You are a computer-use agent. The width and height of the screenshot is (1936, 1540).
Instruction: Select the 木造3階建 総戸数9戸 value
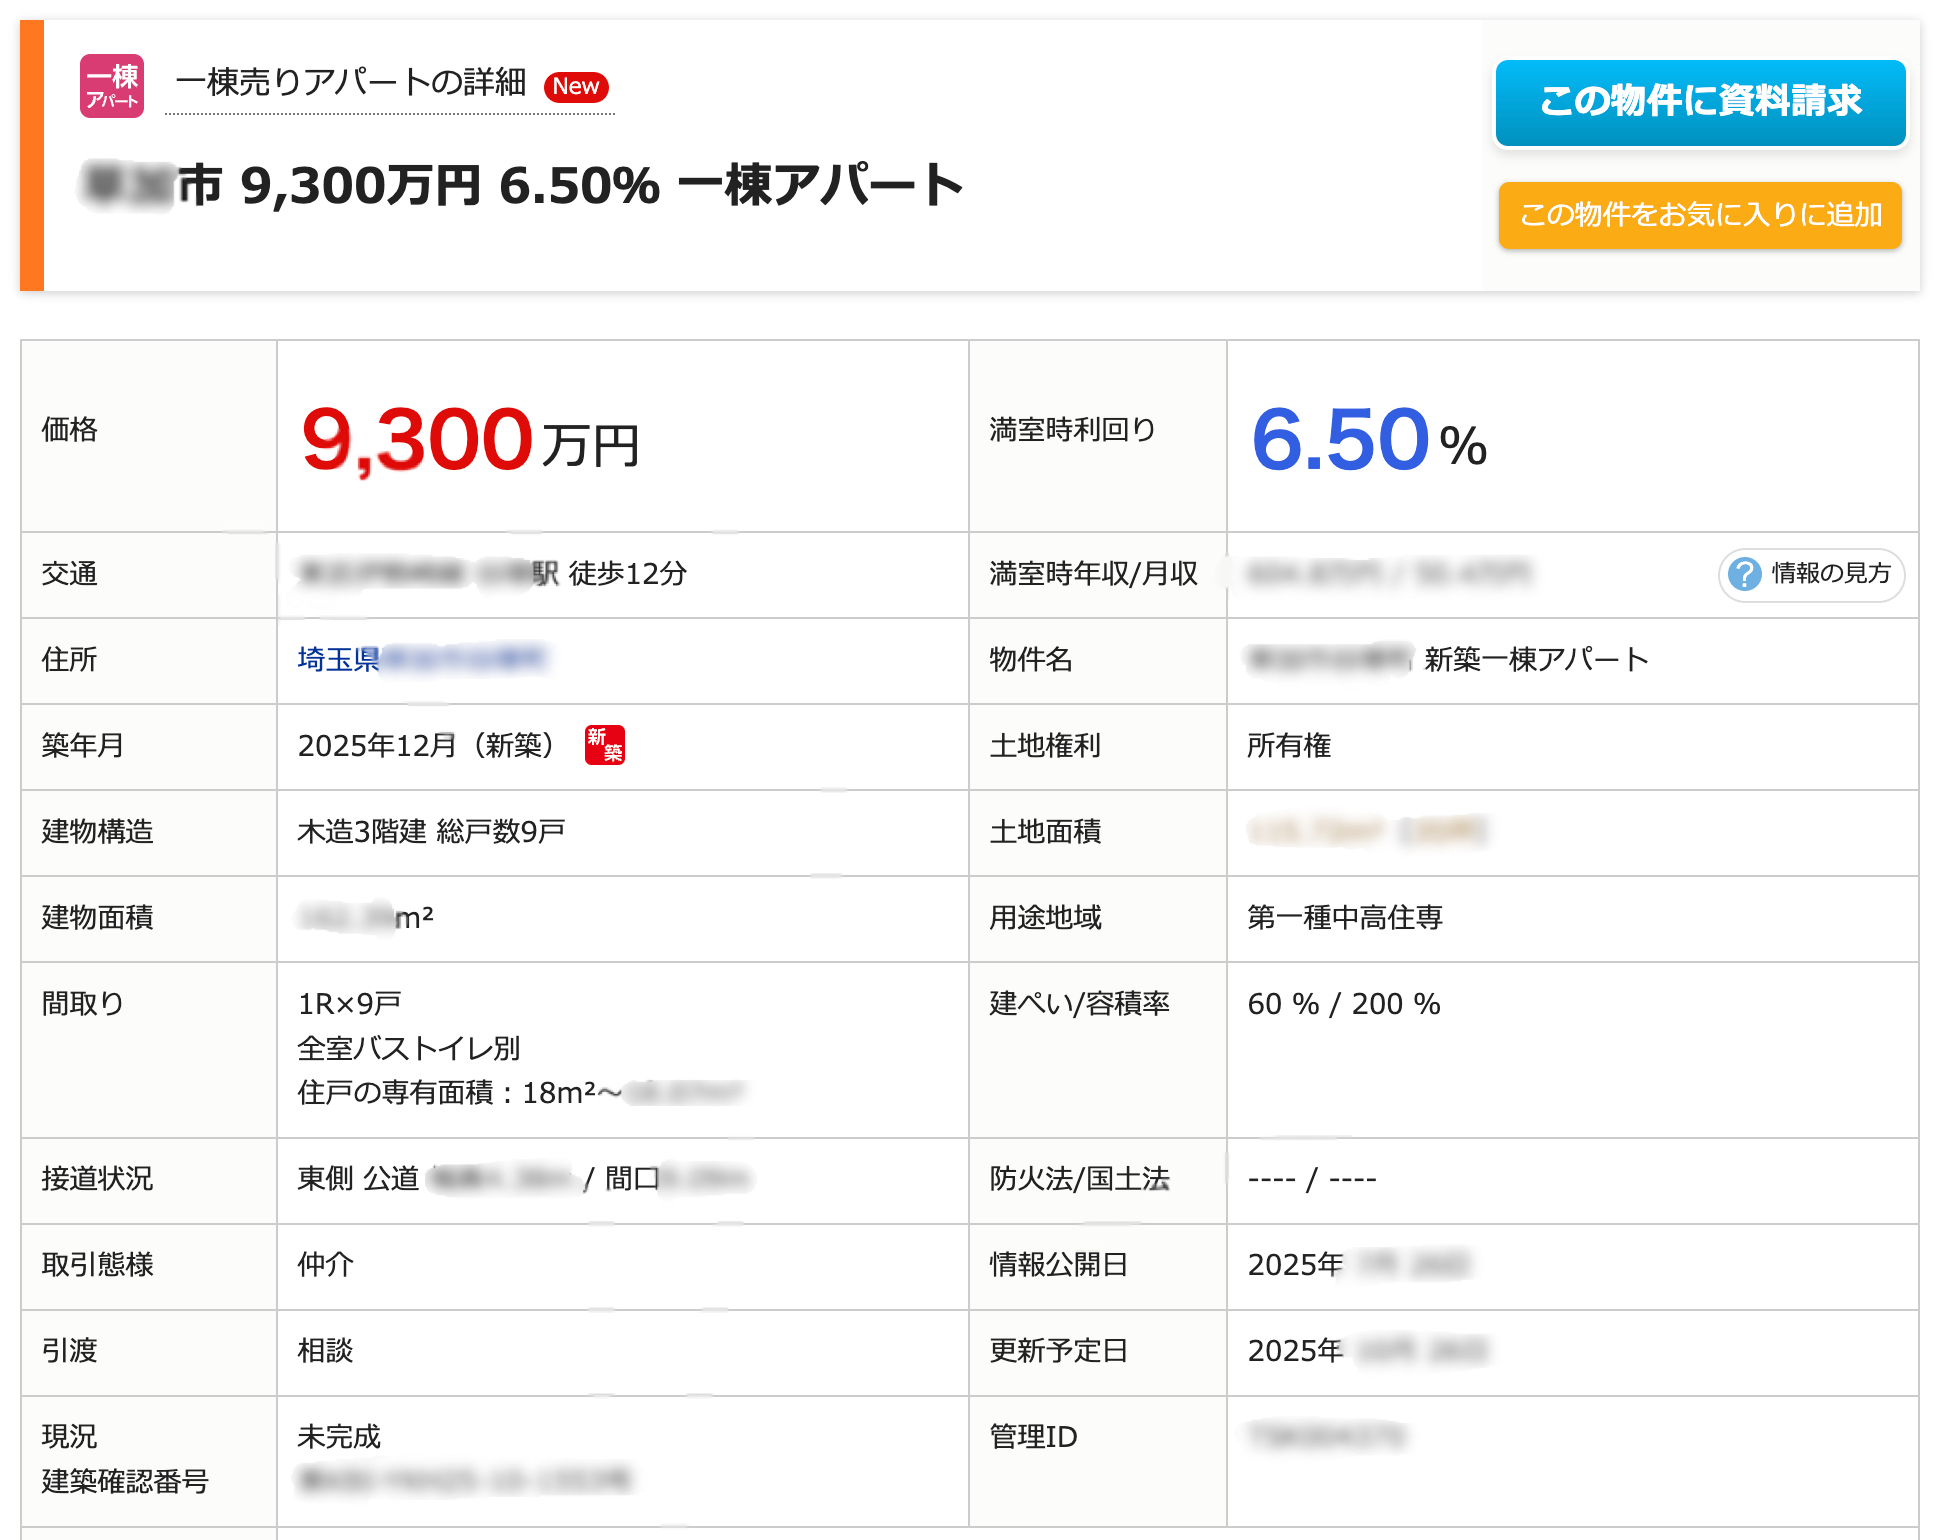coord(432,832)
